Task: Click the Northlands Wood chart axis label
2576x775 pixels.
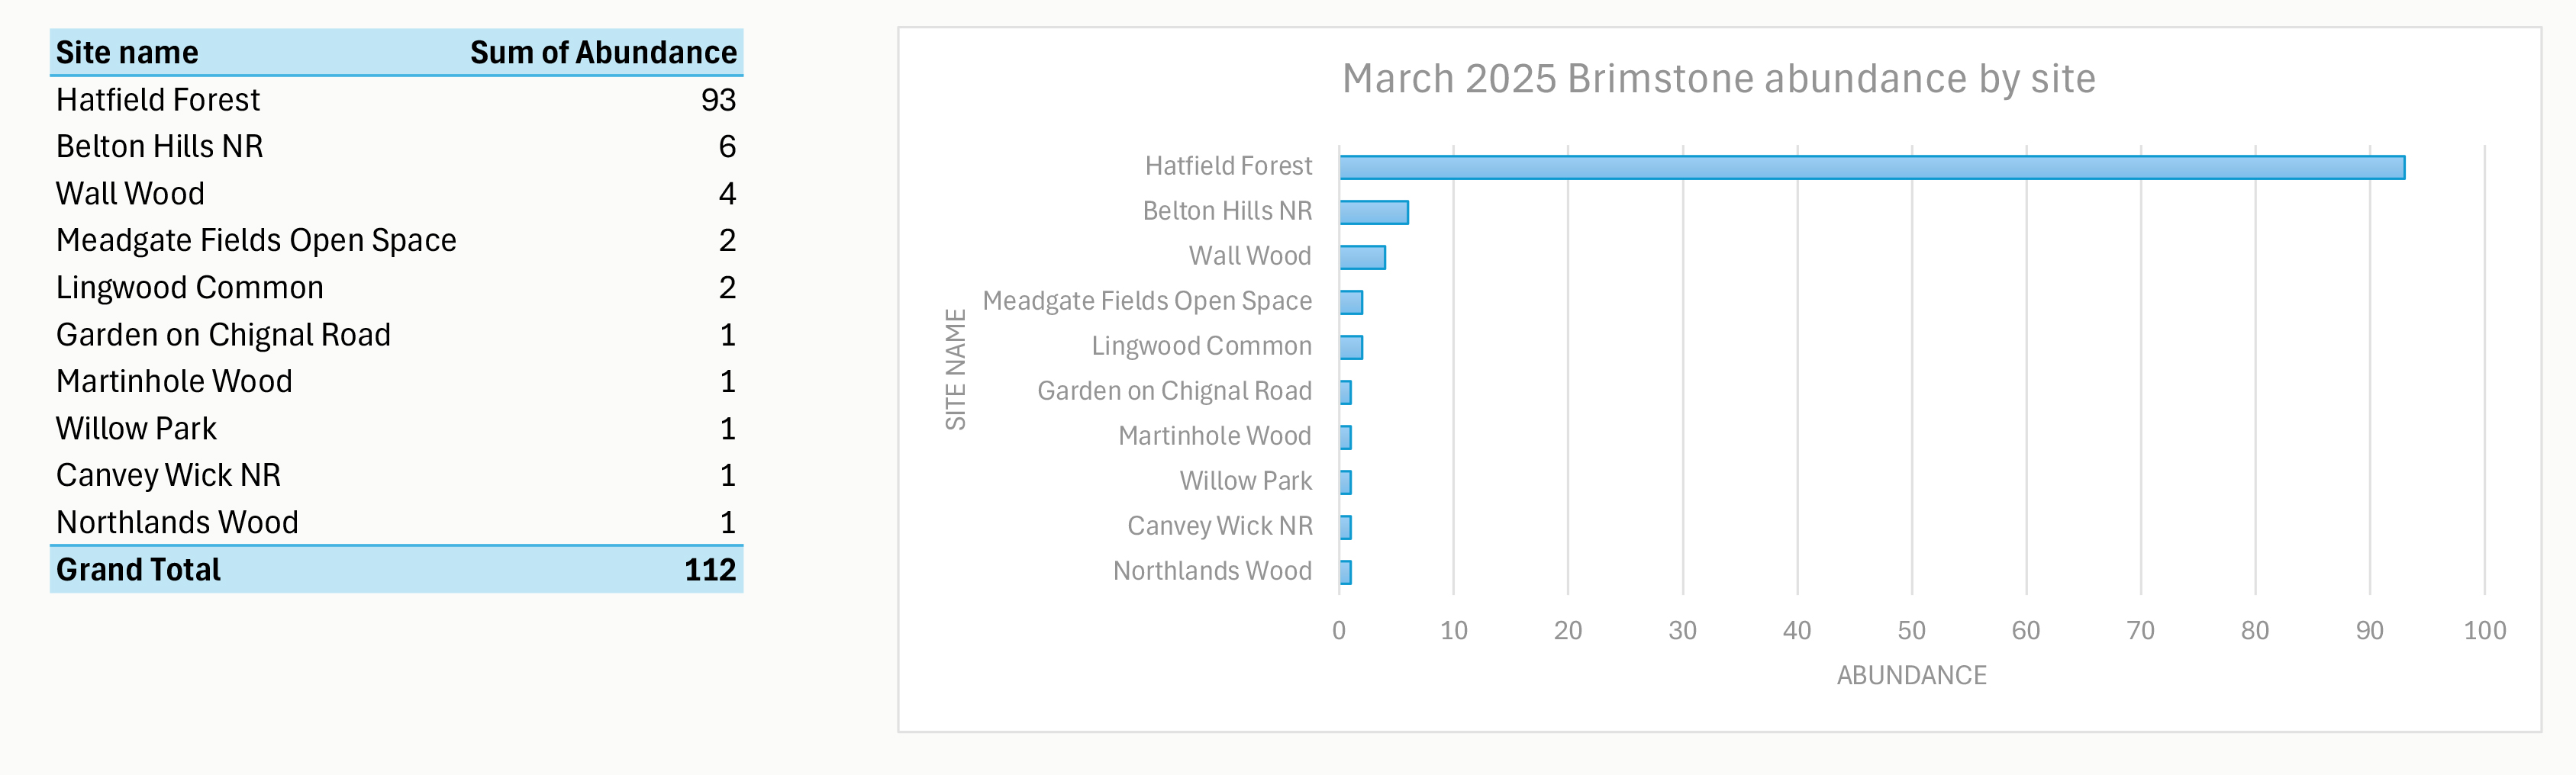Action: [x=1212, y=571]
